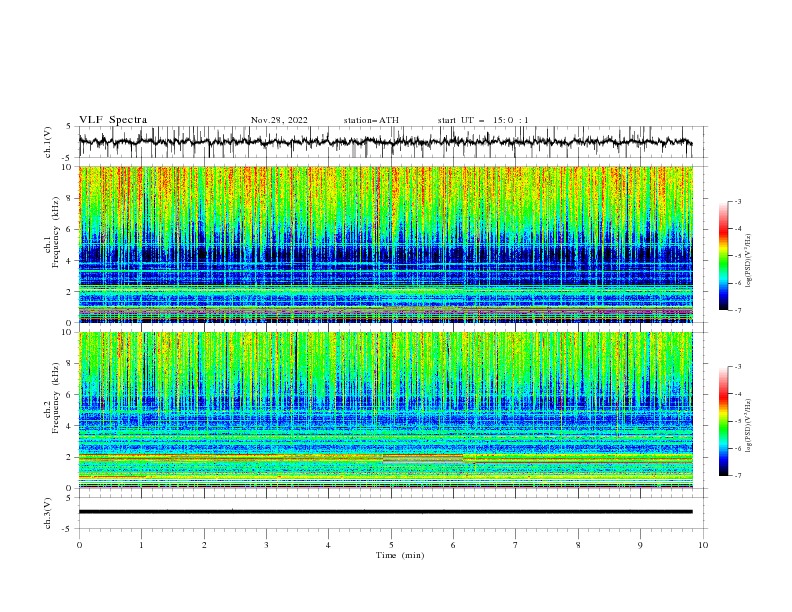Click time axis tick label "0"

[x=79, y=545]
